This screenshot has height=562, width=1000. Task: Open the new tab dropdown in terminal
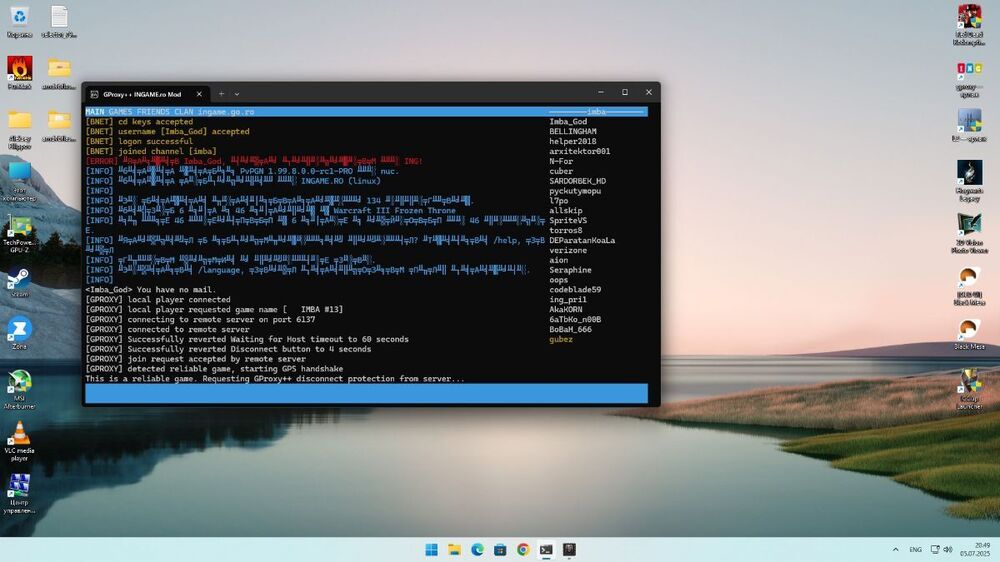[x=237, y=93]
